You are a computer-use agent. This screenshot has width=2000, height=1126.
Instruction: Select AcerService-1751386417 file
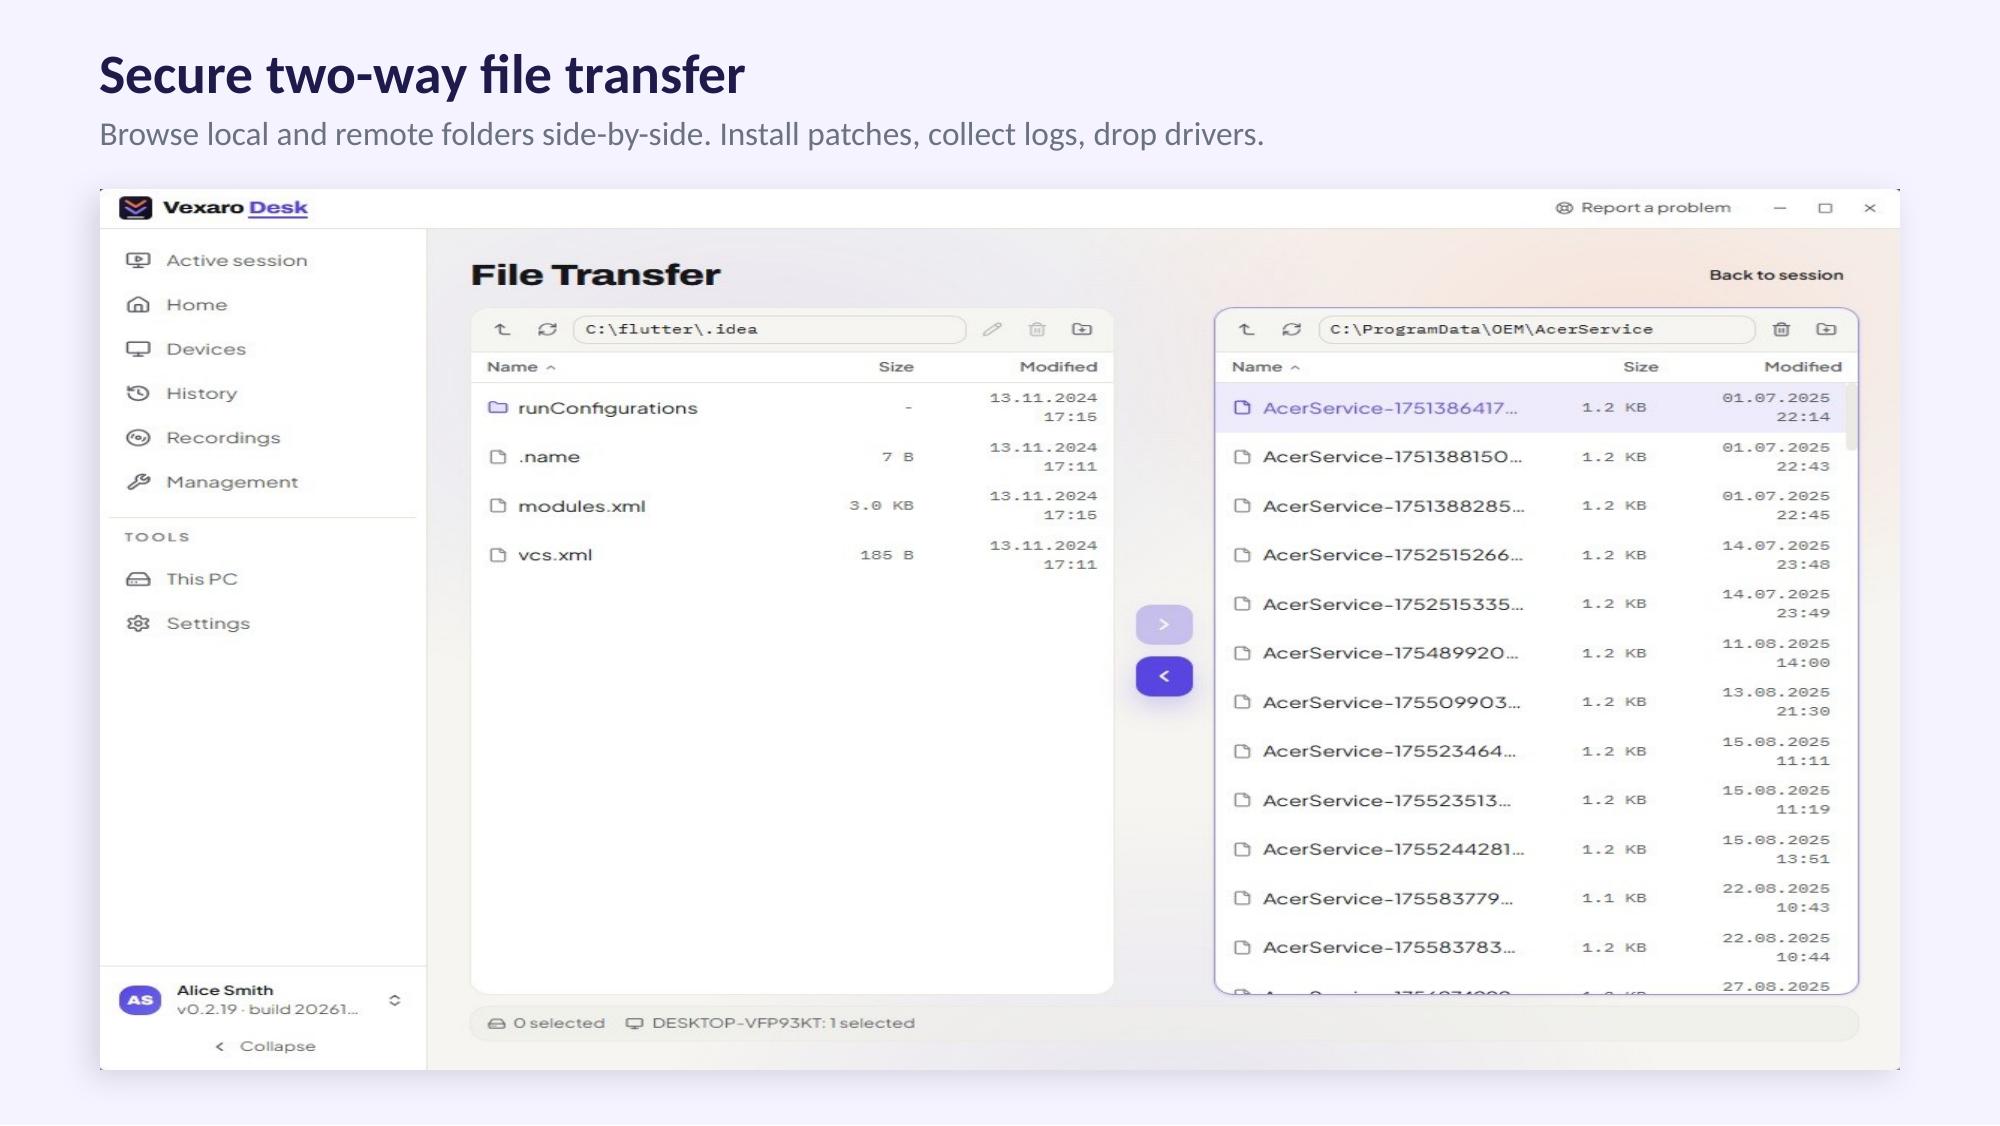click(x=1530, y=408)
